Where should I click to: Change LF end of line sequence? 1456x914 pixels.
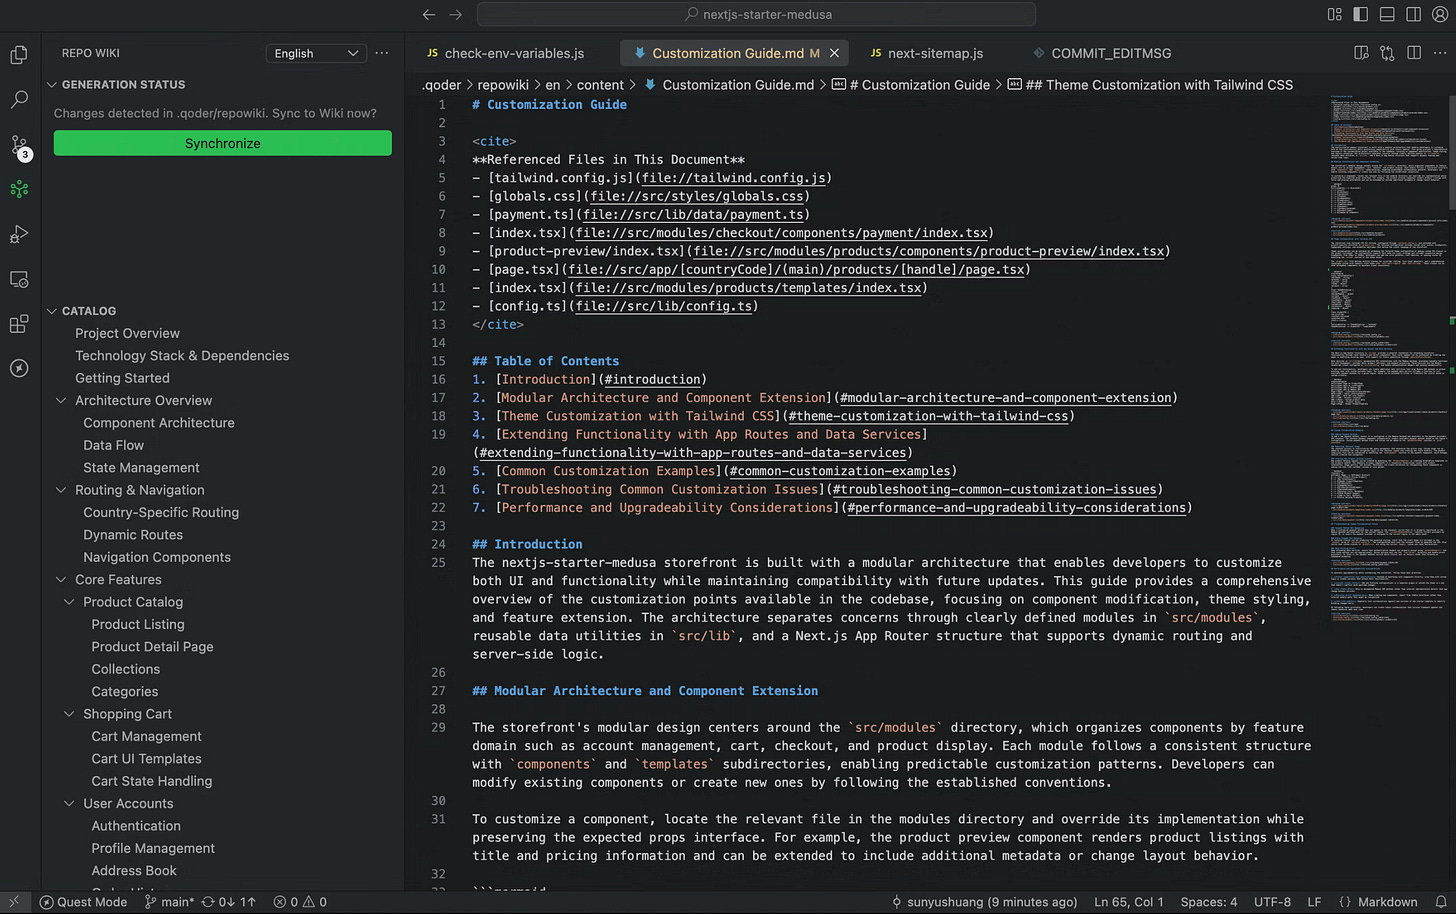pyautogui.click(x=1314, y=901)
